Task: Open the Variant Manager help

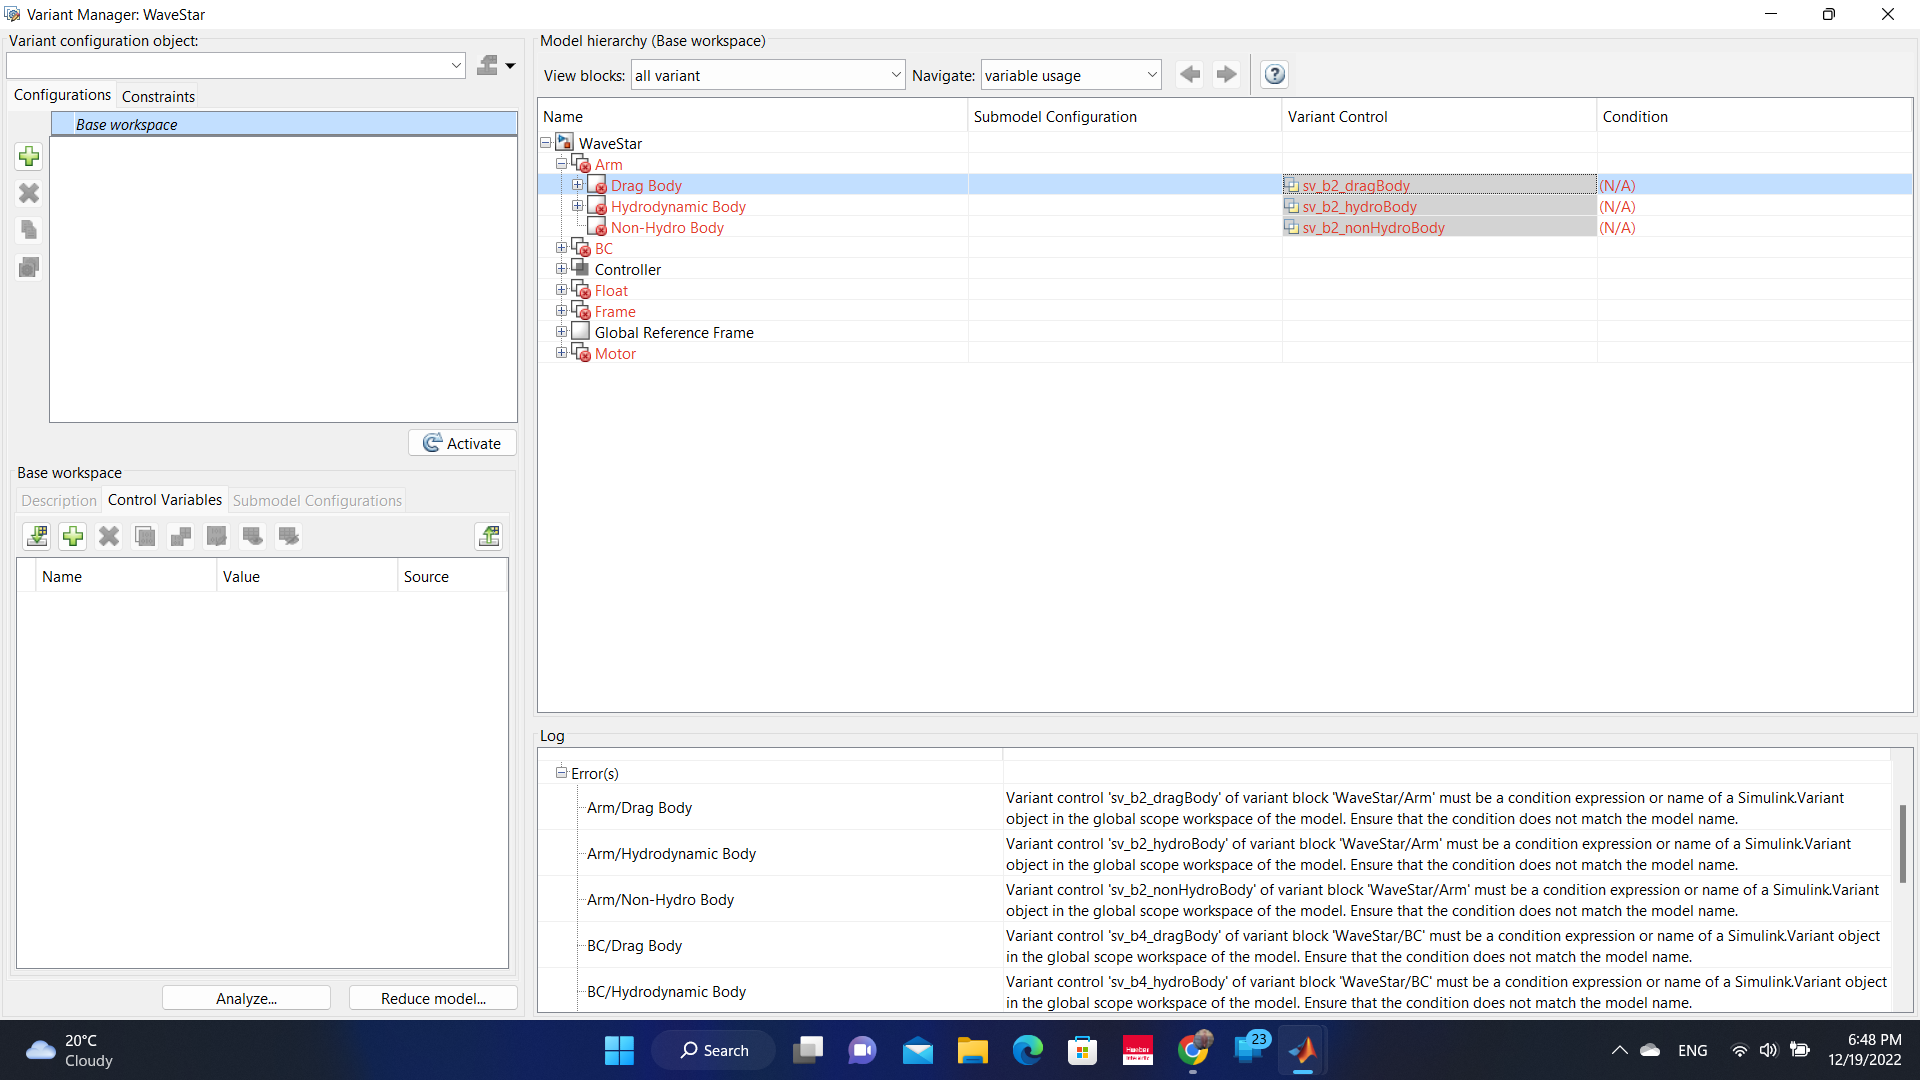Action: [1274, 74]
